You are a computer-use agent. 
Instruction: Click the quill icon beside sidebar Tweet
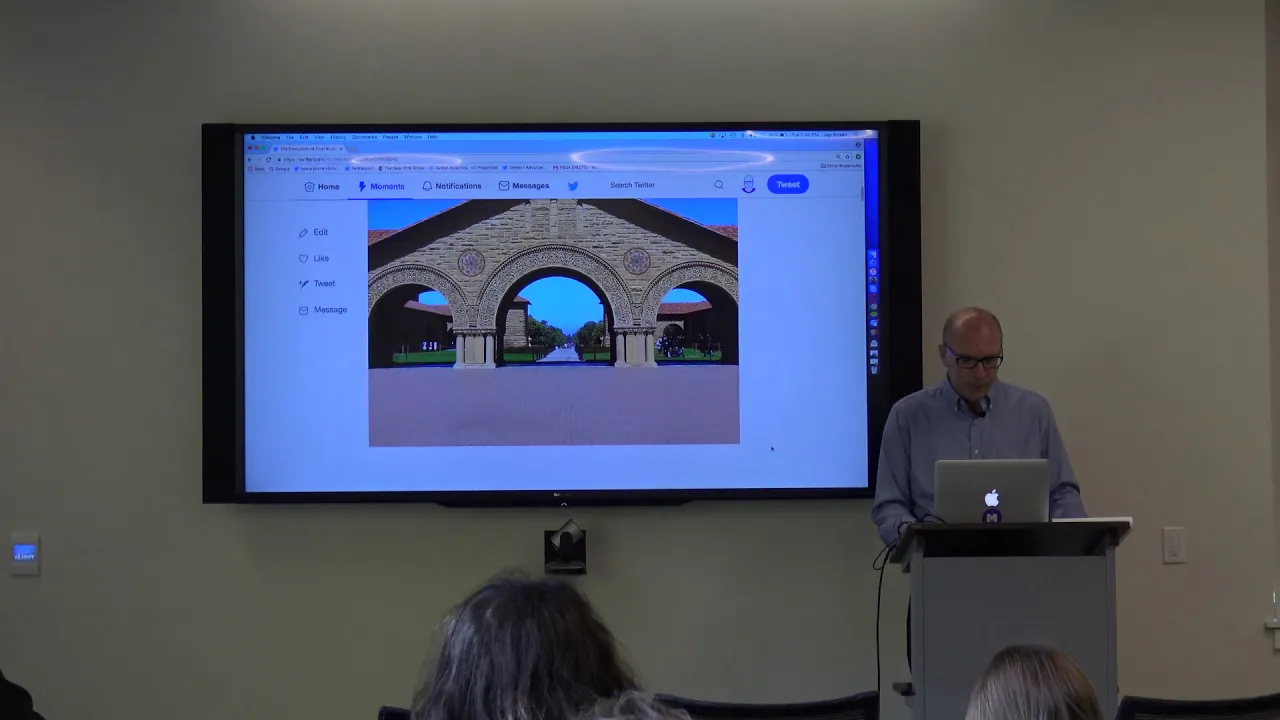(x=303, y=284)
